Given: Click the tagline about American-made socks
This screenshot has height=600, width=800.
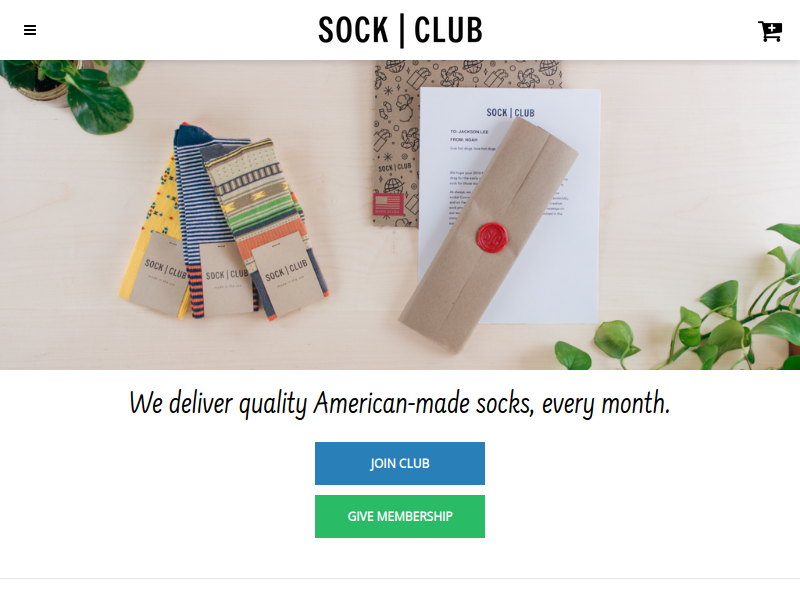Looking at the screenshot, I should click(399, 403).
